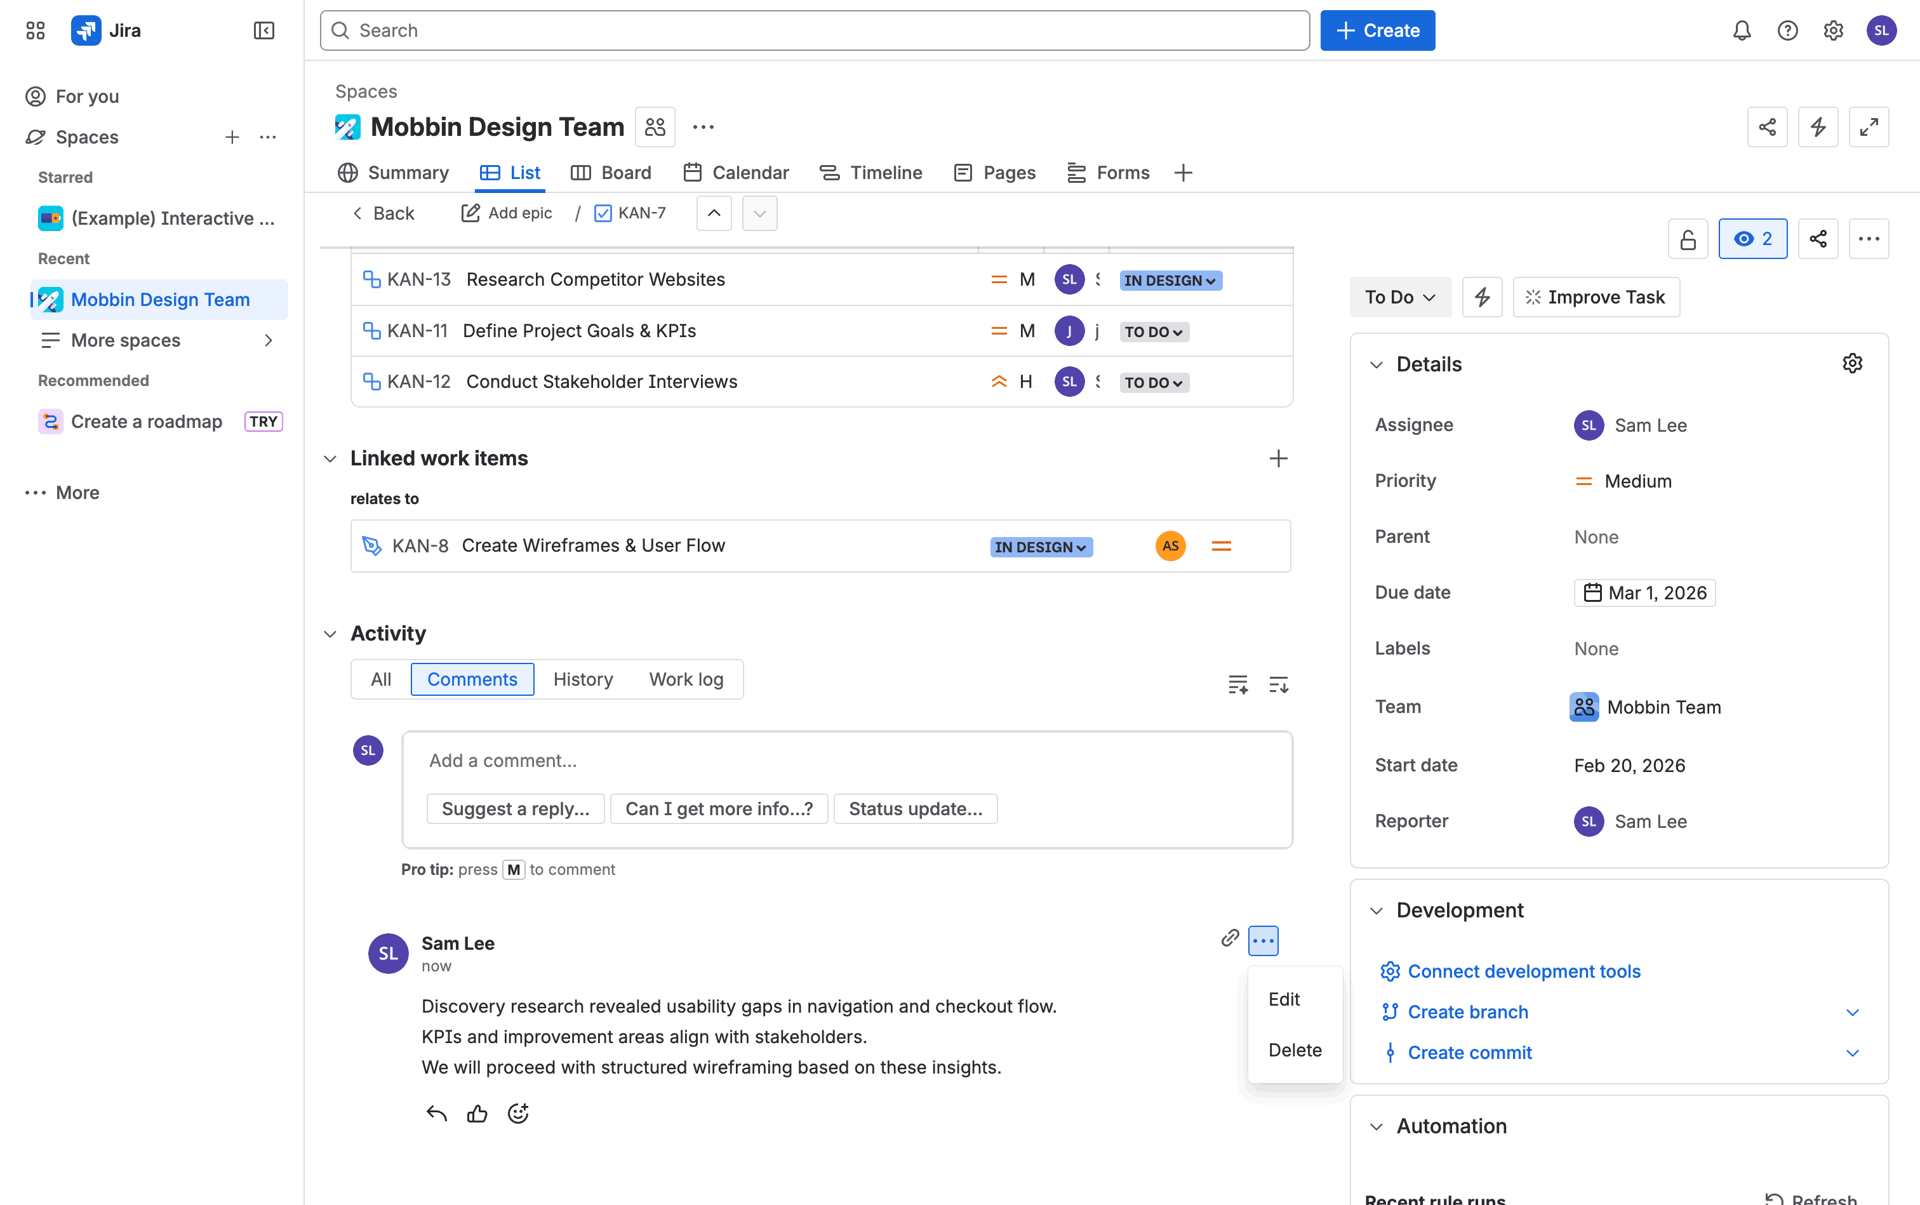Toggle the watch eye button showing 2
Image resolution: width=1920 pixels, height=1205 pixels.
(x=1753, y=239)
